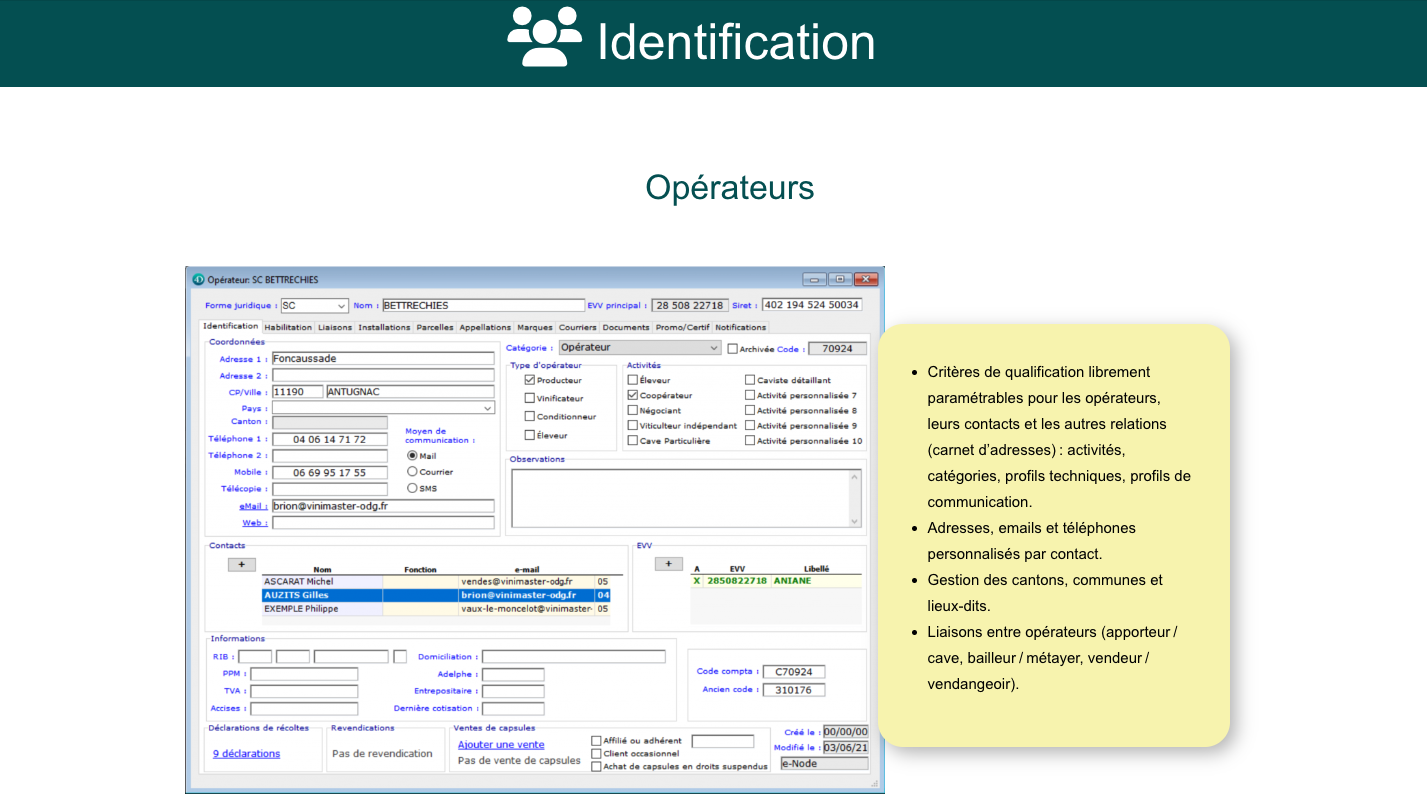Click the TVA input field
The height and width of the screenshot is (799, 1427).
coord(304,691)
